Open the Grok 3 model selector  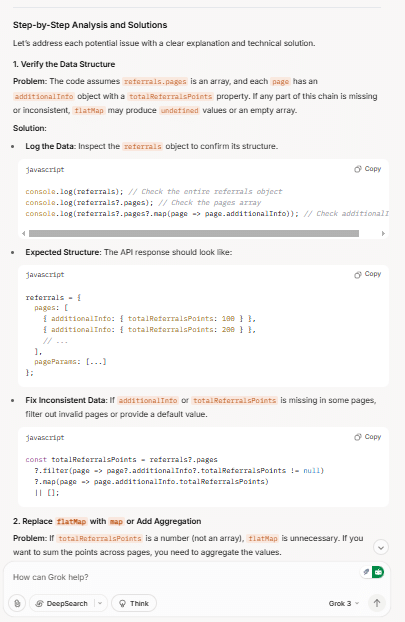click(x=344, y=603)
